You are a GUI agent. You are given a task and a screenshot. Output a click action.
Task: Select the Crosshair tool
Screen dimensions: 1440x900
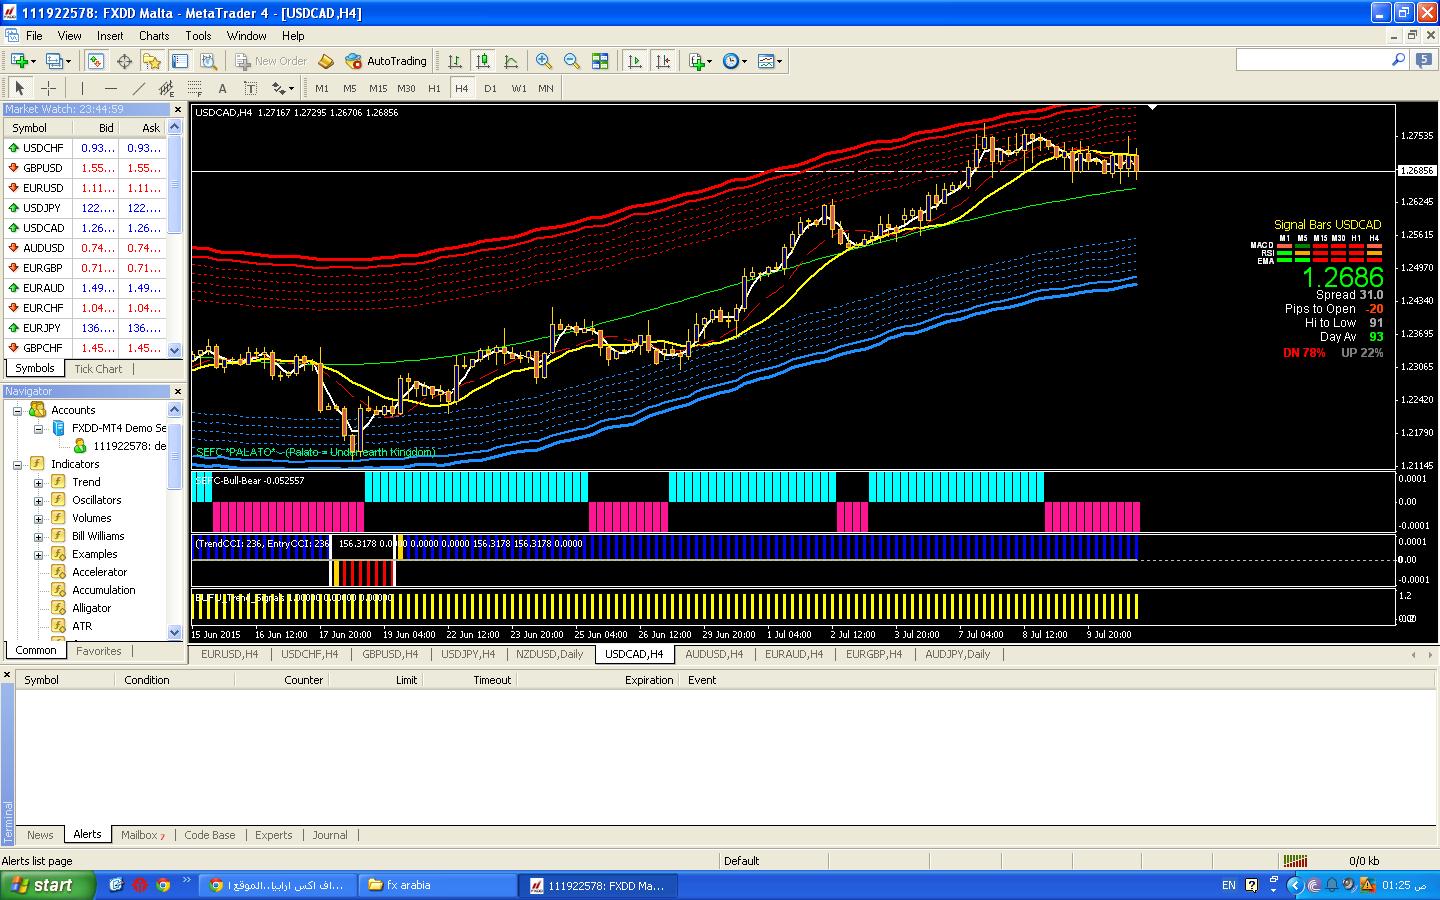tap(47, 88)
